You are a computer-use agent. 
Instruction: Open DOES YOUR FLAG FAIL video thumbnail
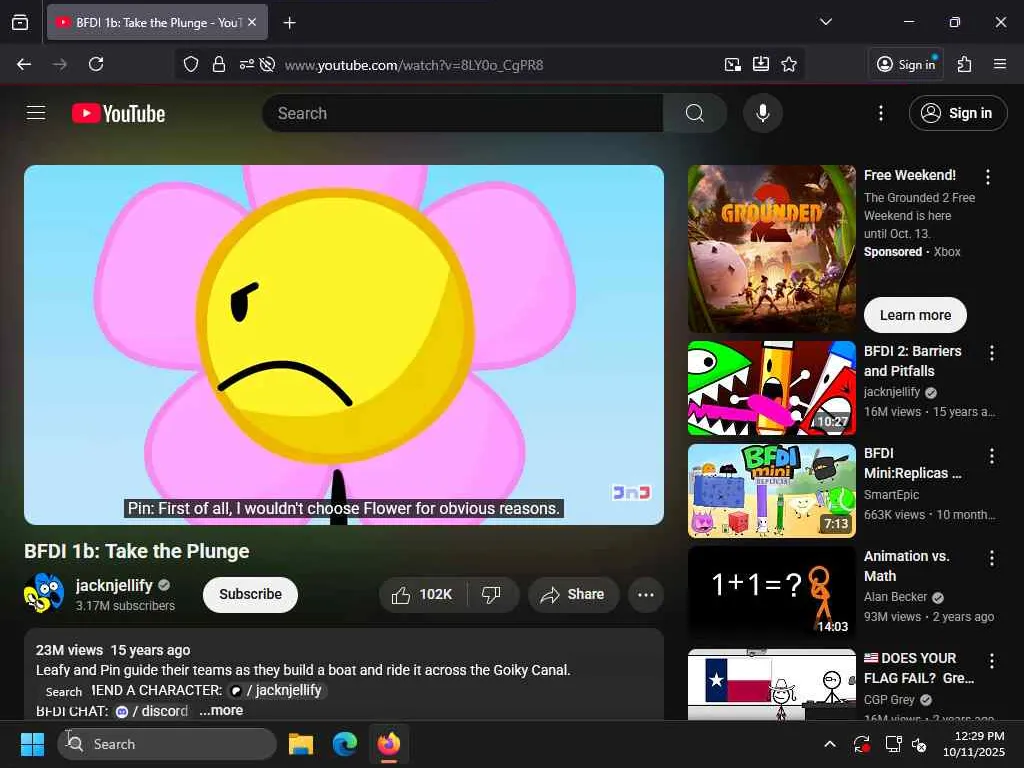coord(771,684)
